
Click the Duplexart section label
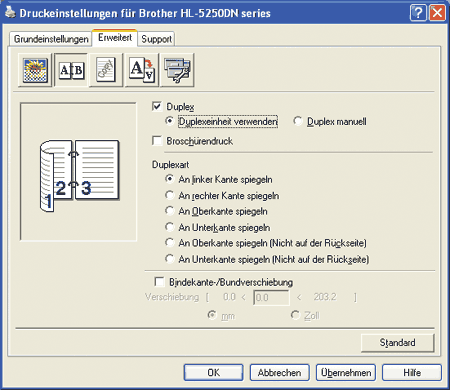[170, 165]
